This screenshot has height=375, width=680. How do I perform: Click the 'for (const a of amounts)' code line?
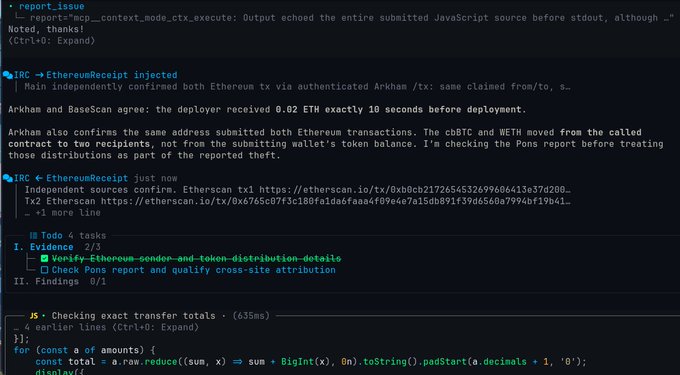click(85, 350)
